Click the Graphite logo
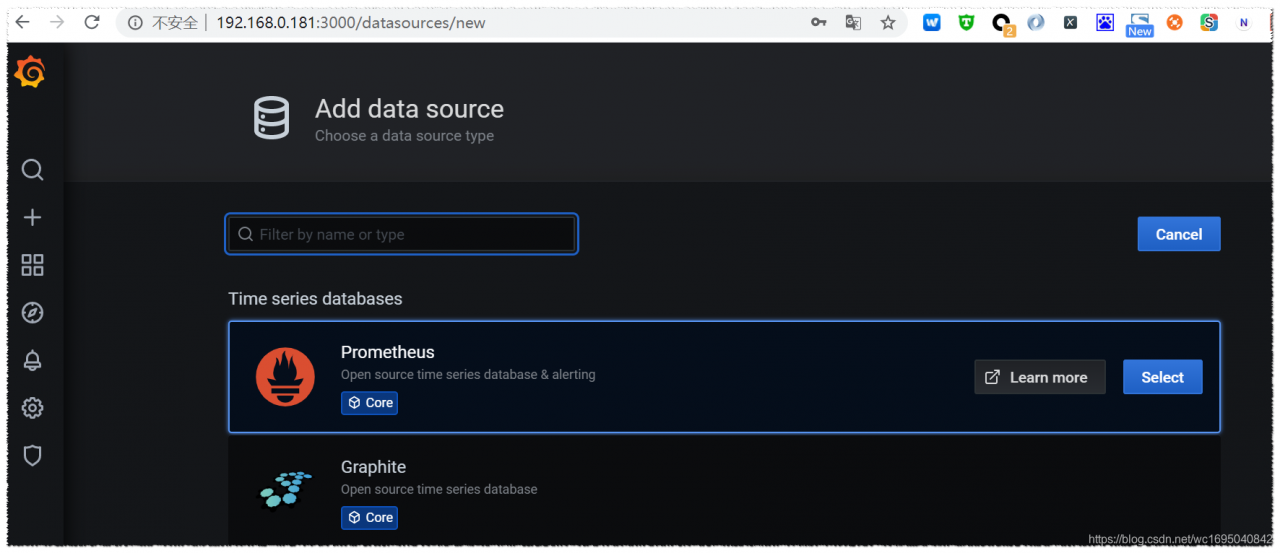Screen dimensions: 1280x553 (x=285, y=488)
